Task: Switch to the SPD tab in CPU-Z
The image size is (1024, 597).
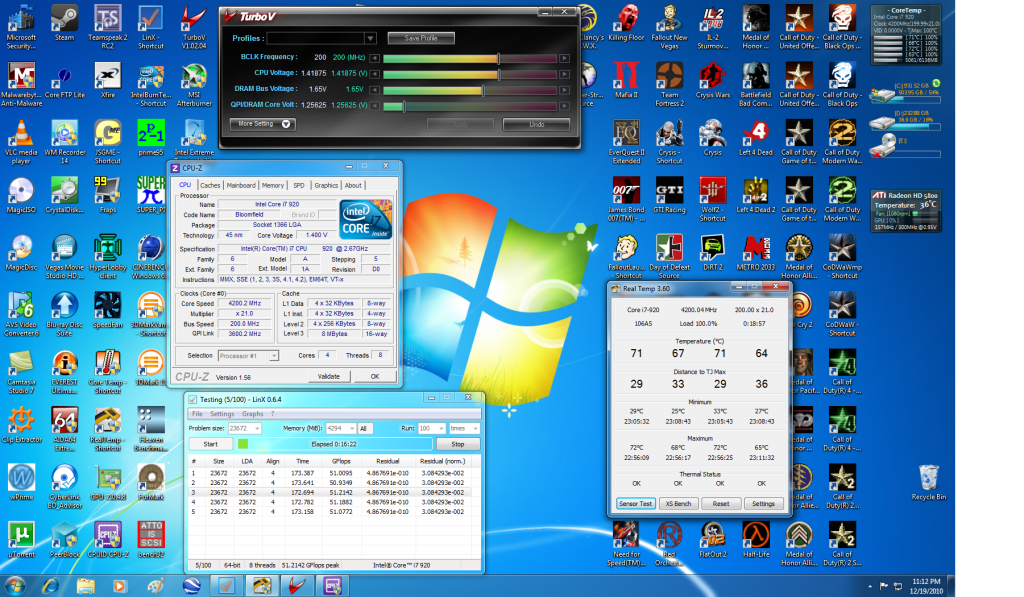Action: click(298, 186)
